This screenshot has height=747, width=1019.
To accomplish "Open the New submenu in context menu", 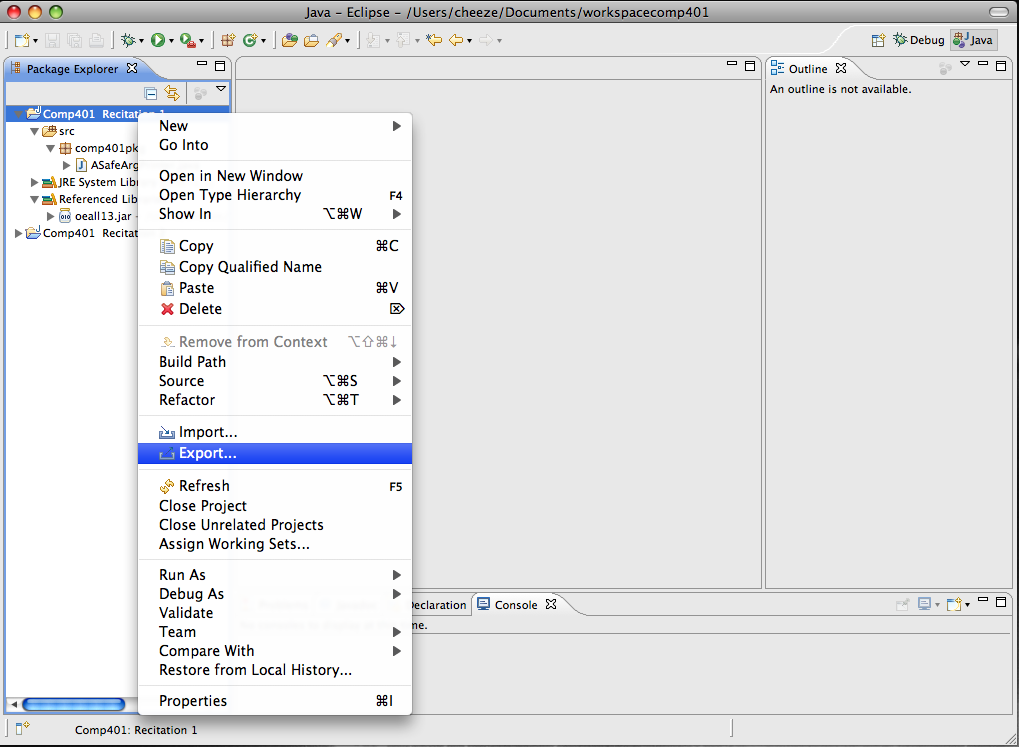I will click(x=275, y=125).
